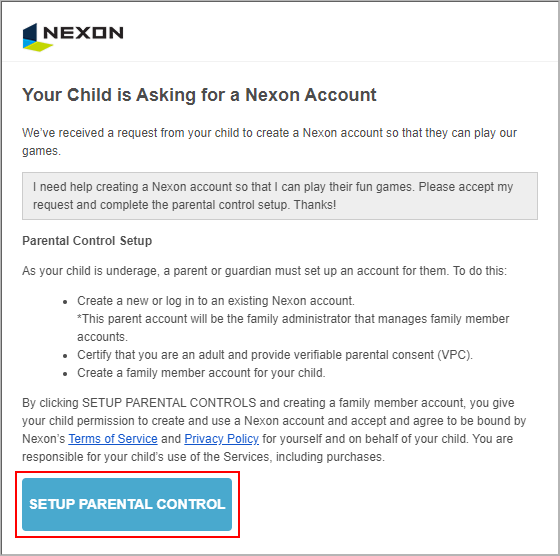Click the 'Certify that you are an adult' step
This screenshot has width=560, height=556.
click(275, 355)
